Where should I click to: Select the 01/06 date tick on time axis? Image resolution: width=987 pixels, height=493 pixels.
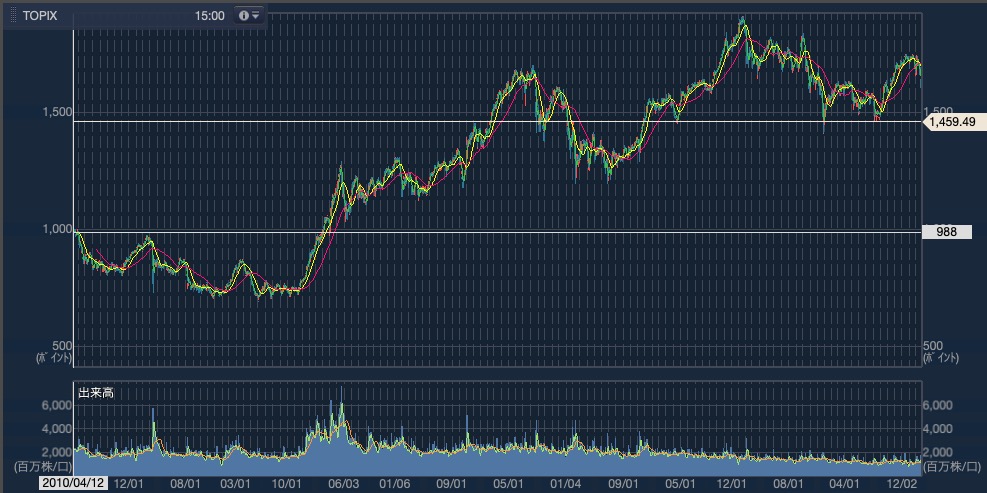point(396,483)
